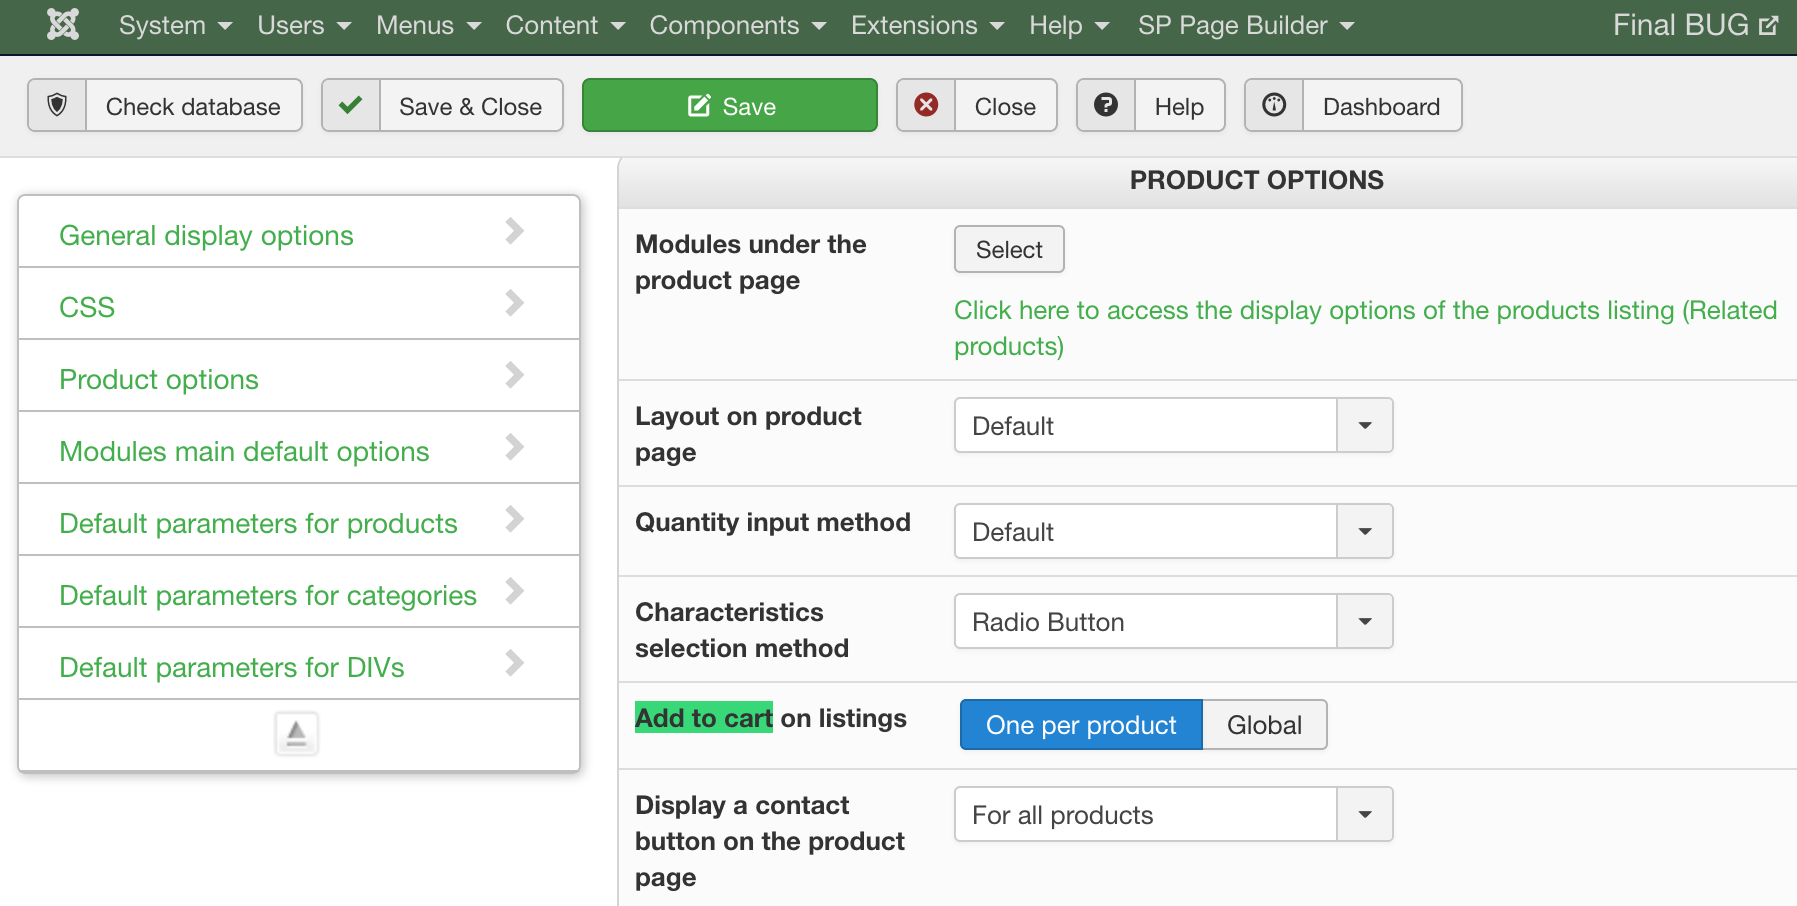
Task: Click the Joomla logo icon
Action: coord(63,25)
